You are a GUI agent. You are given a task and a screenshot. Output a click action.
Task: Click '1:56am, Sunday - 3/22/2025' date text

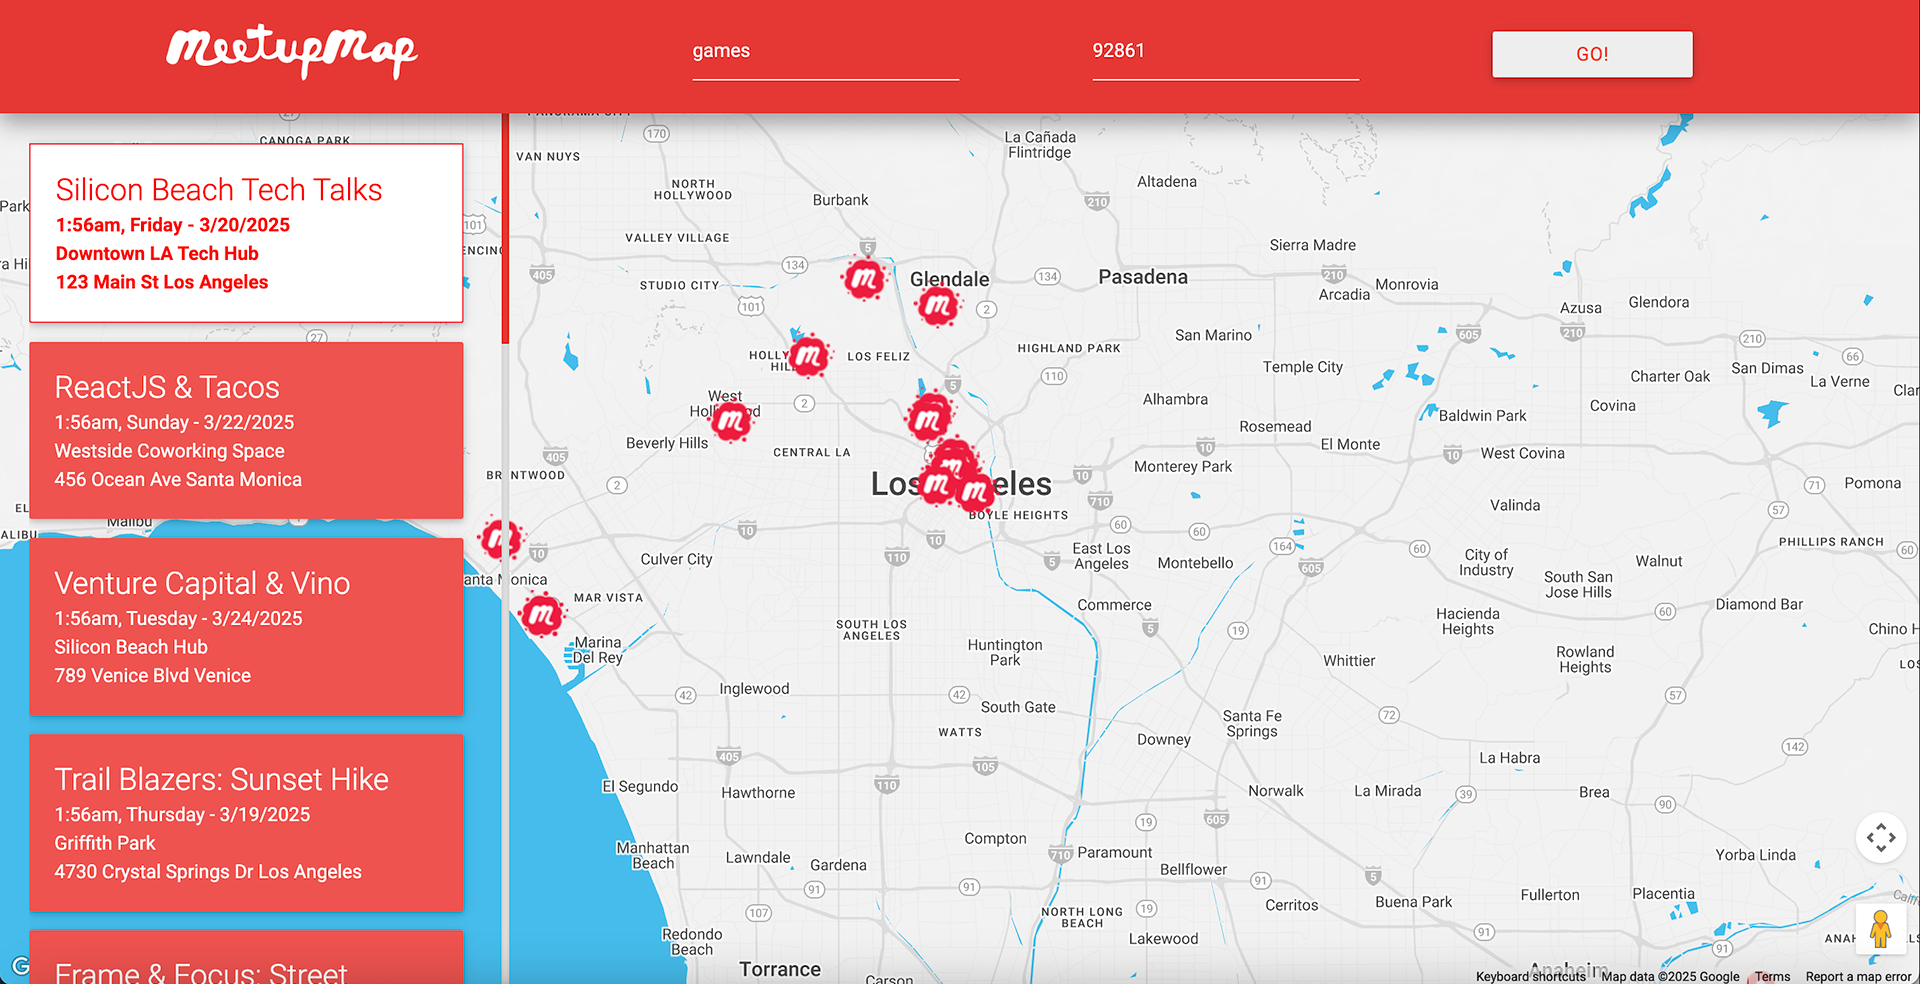click(174, 422)
